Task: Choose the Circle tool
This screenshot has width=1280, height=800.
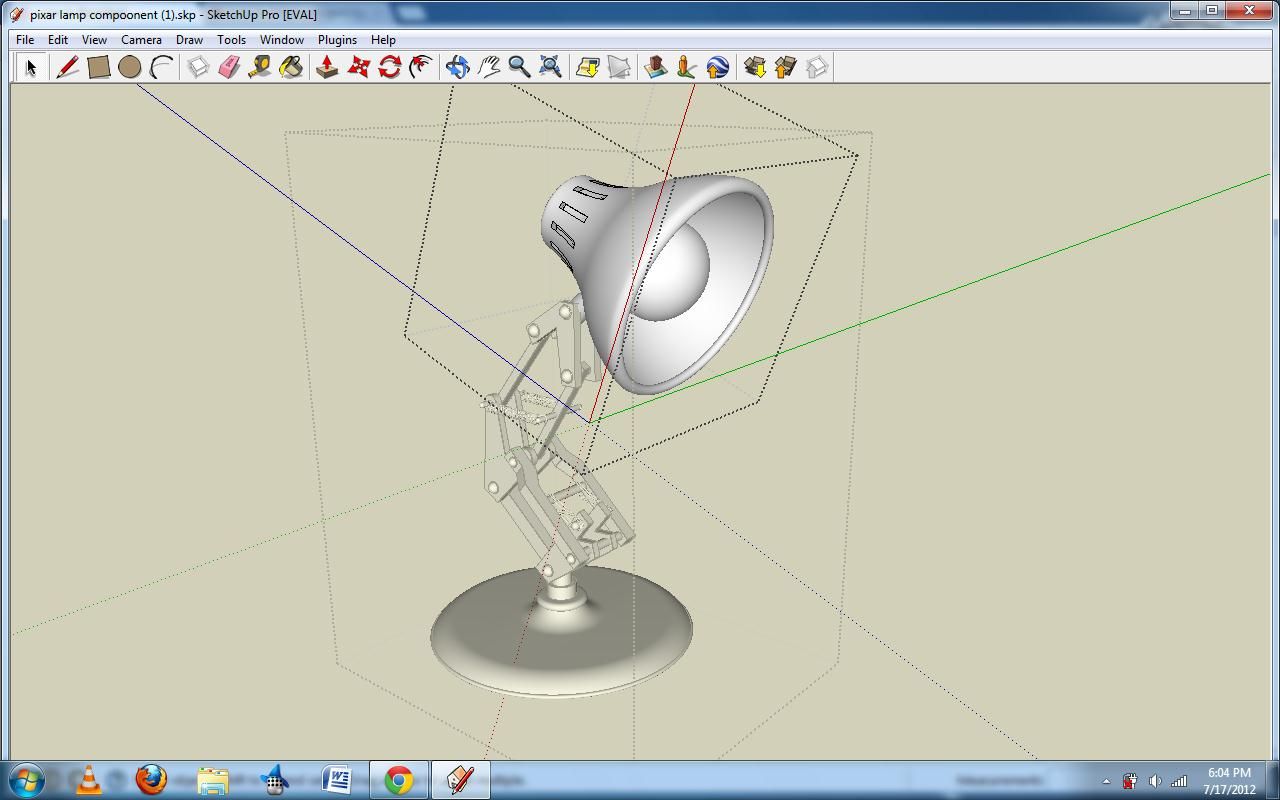Action: coord(130,66)
